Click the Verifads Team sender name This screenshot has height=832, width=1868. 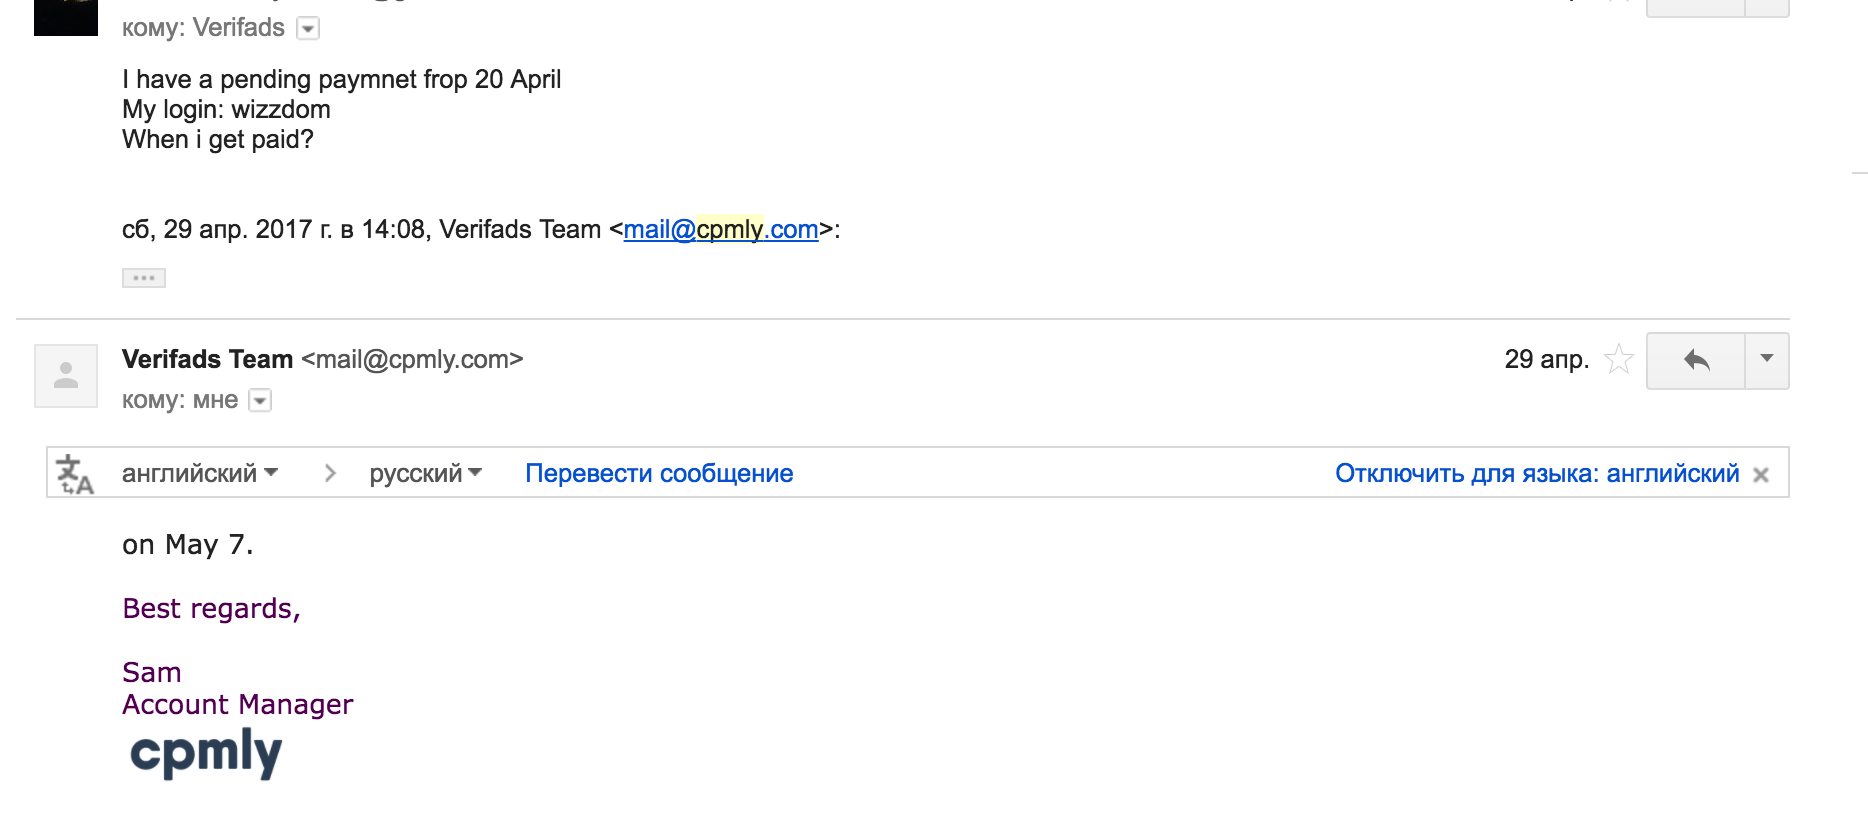[207, 359]
